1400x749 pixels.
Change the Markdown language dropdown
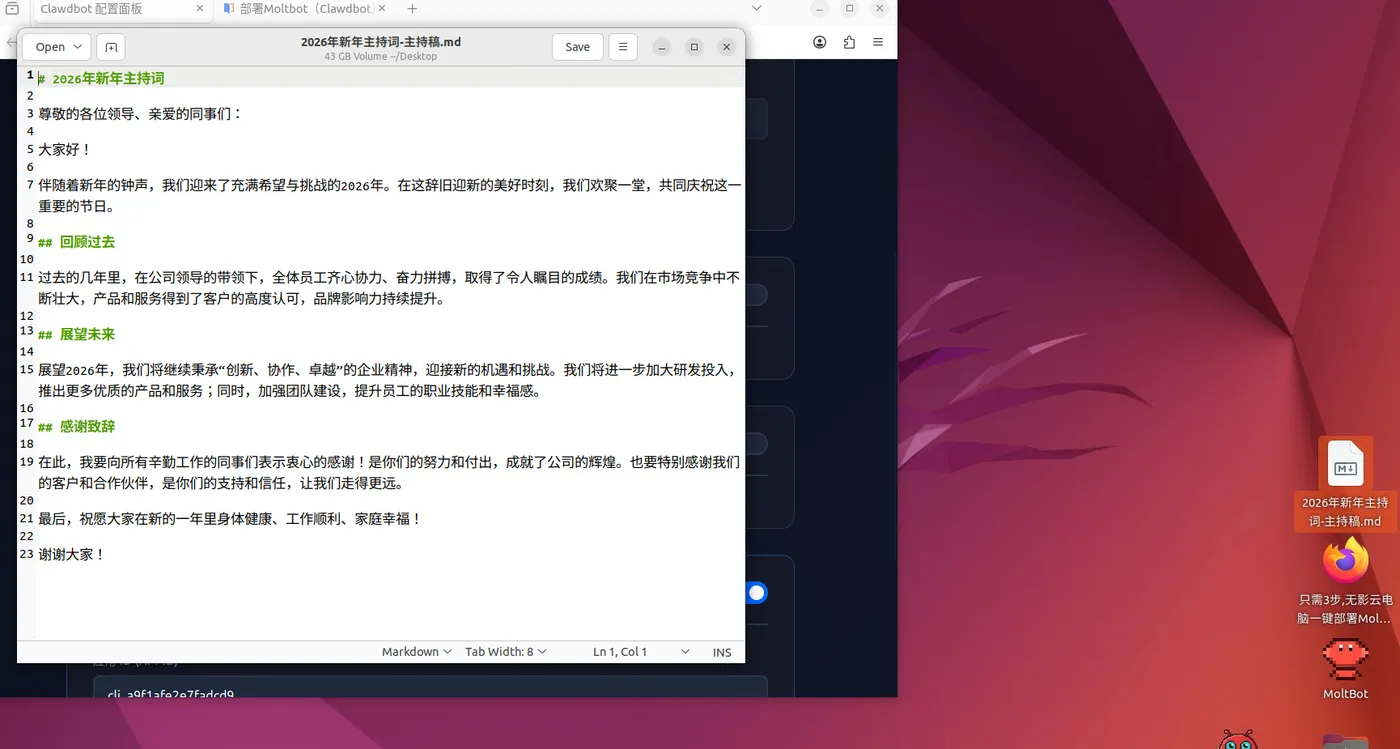tap(416, 652)
